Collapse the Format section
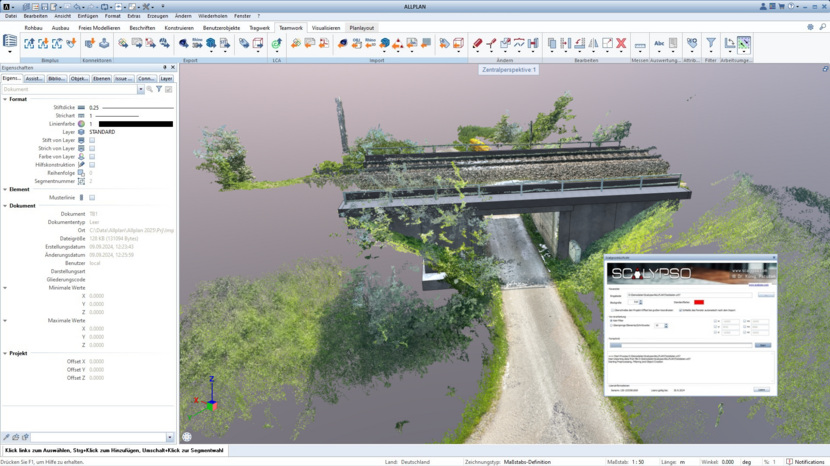 pos(5,99)
